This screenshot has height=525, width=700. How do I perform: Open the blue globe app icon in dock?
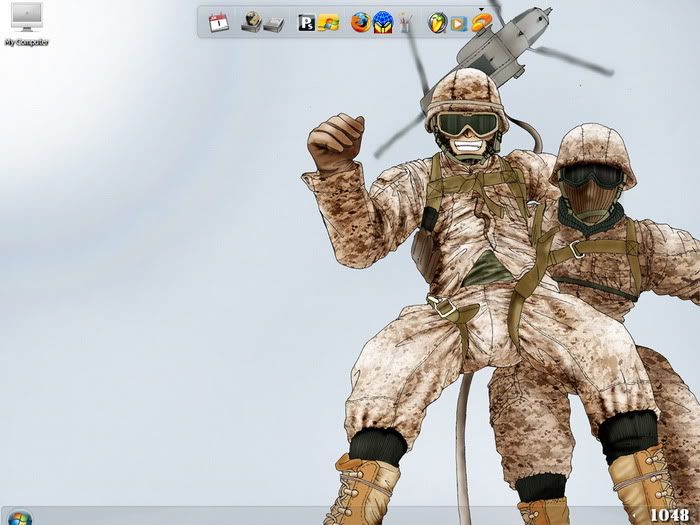click(x=383, y=22)
